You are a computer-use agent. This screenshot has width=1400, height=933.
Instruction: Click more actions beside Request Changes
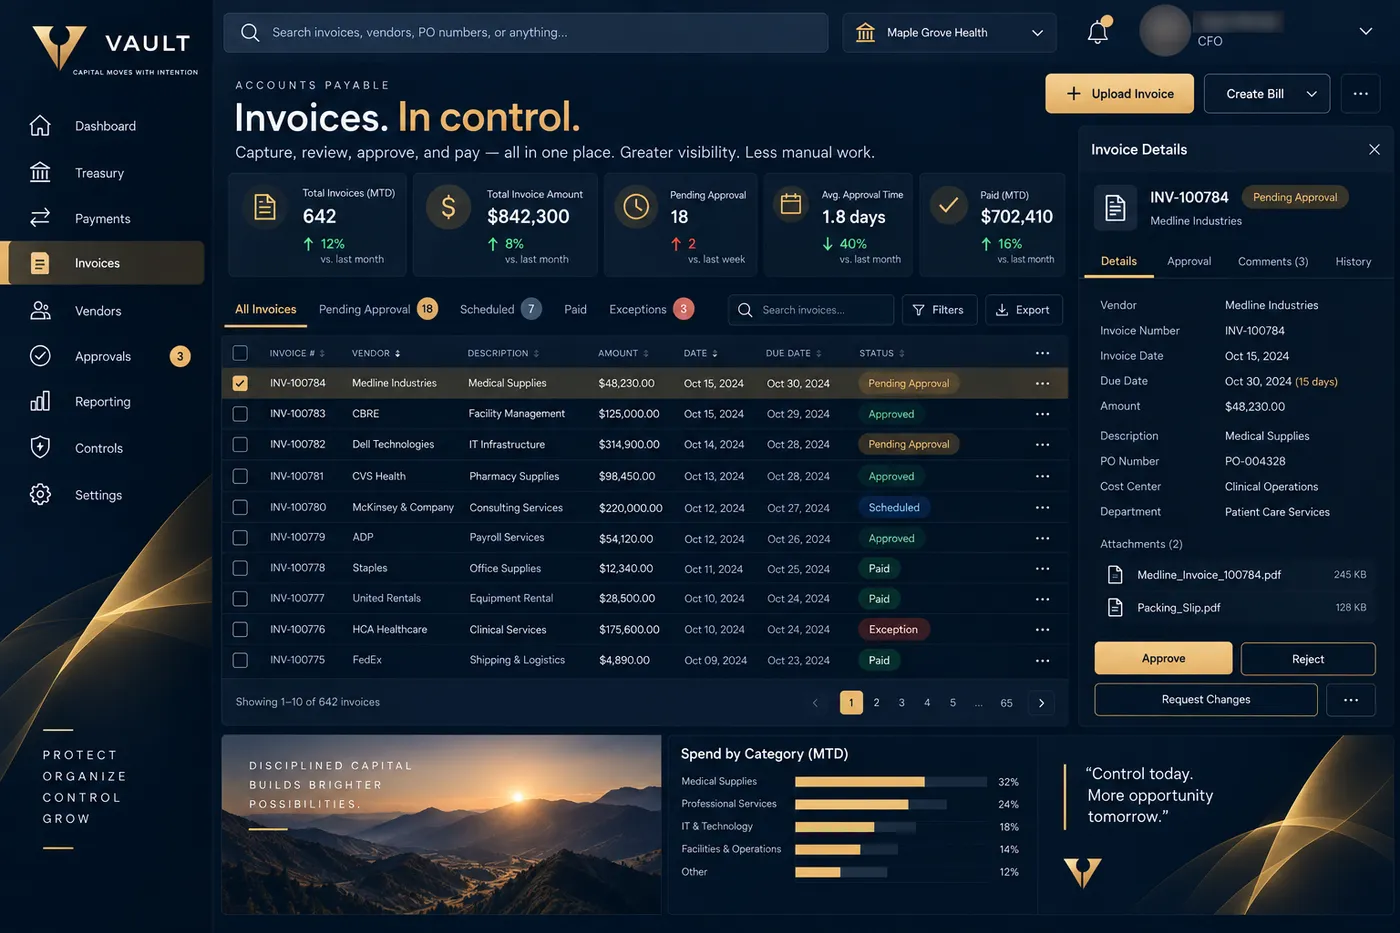point(1351,700)
